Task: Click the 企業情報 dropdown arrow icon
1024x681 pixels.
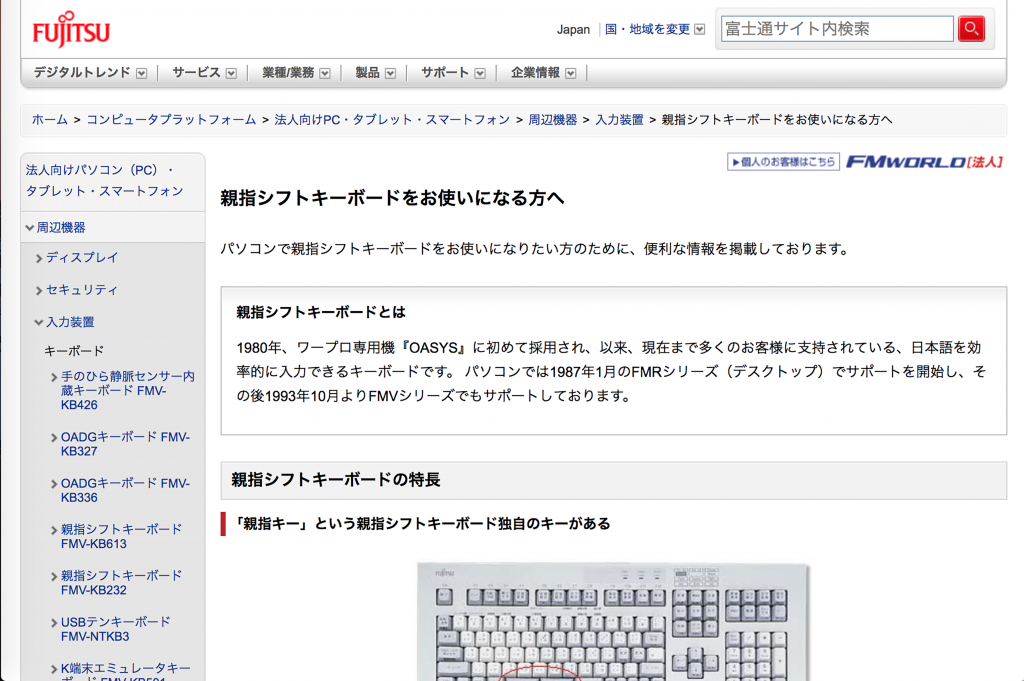Action: (571, 73)
